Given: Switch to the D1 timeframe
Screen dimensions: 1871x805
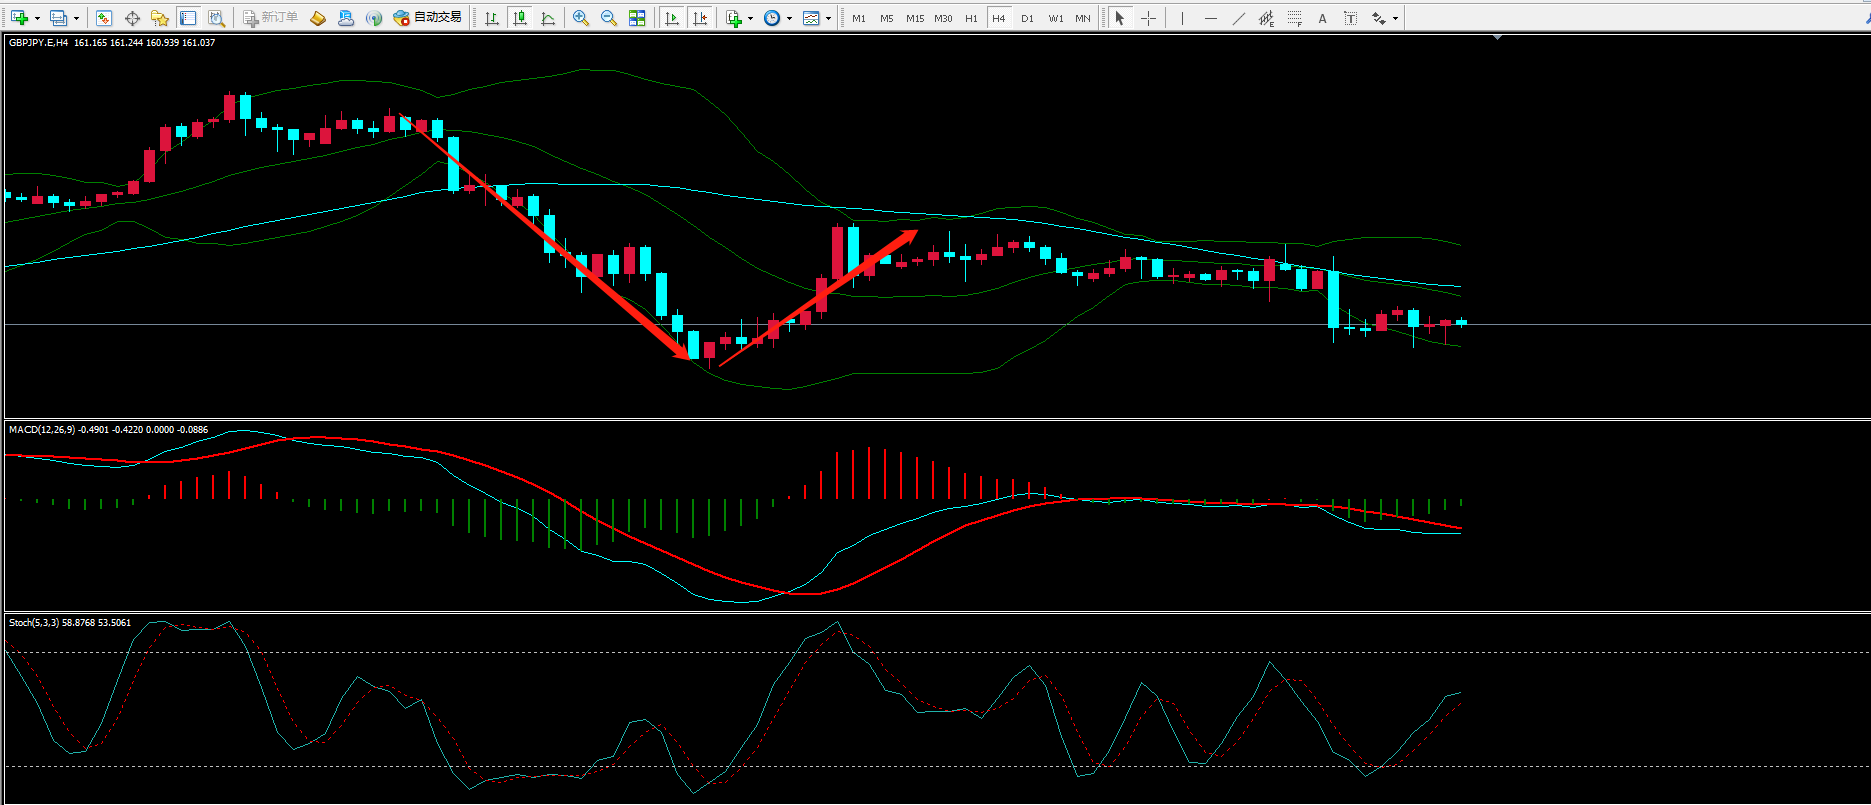Looking at the screenshot, I should (x=1027, y=18).
